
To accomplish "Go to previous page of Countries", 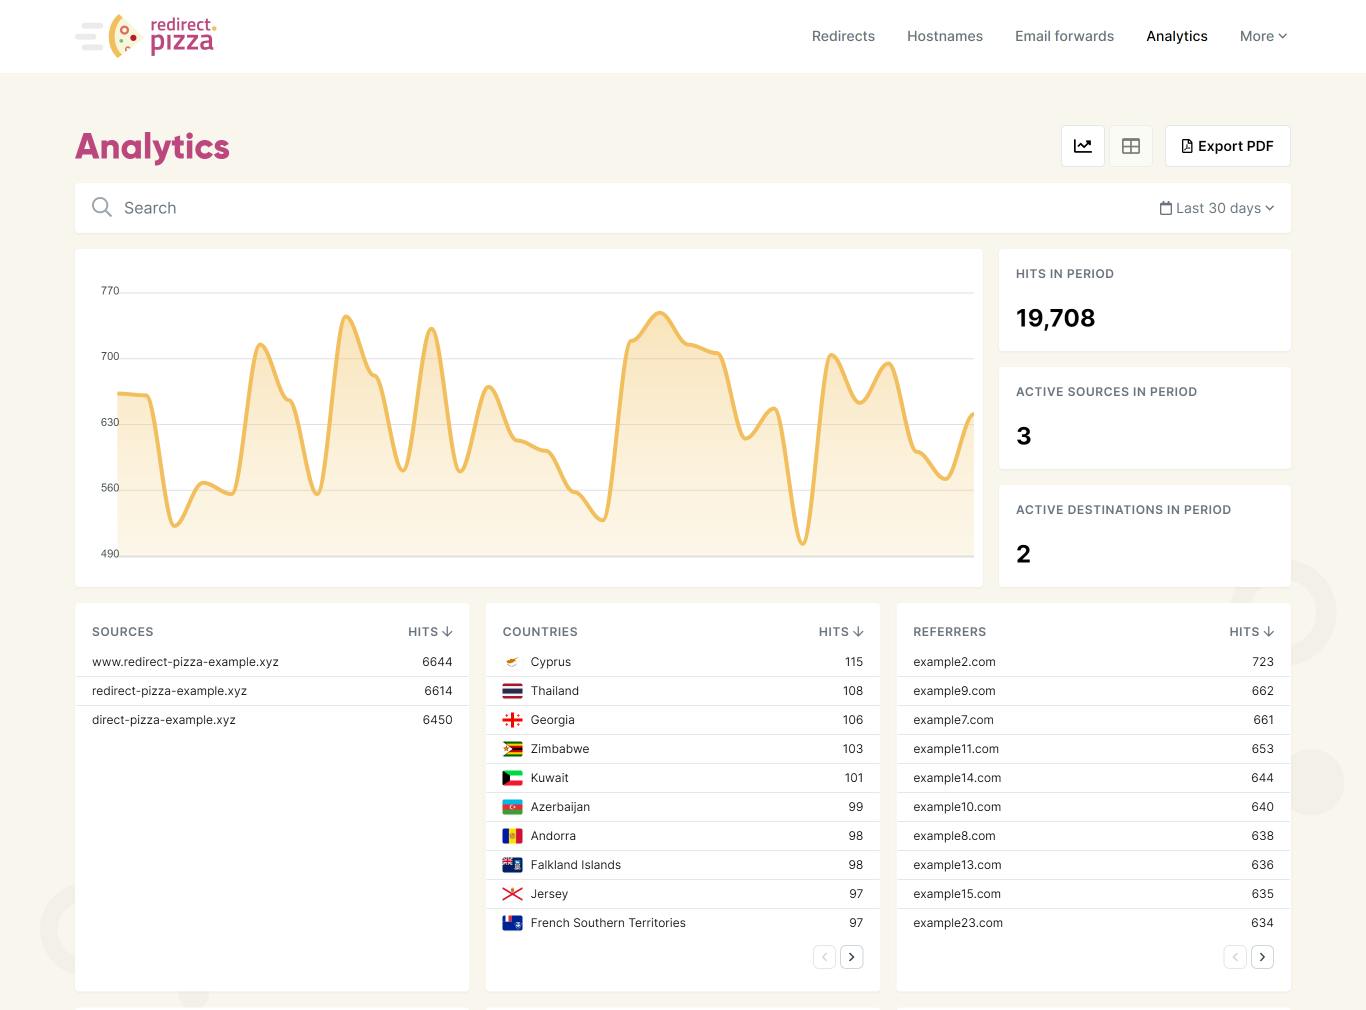I will [x=824, y=957].
